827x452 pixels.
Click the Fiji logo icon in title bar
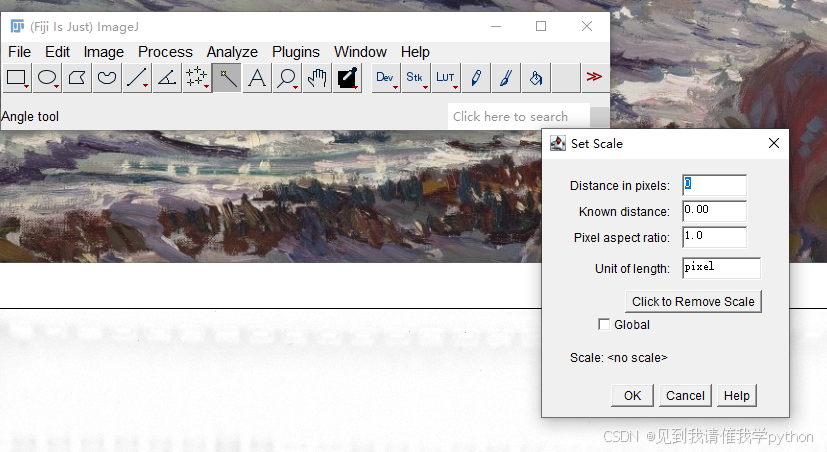[x=17, y=26]
